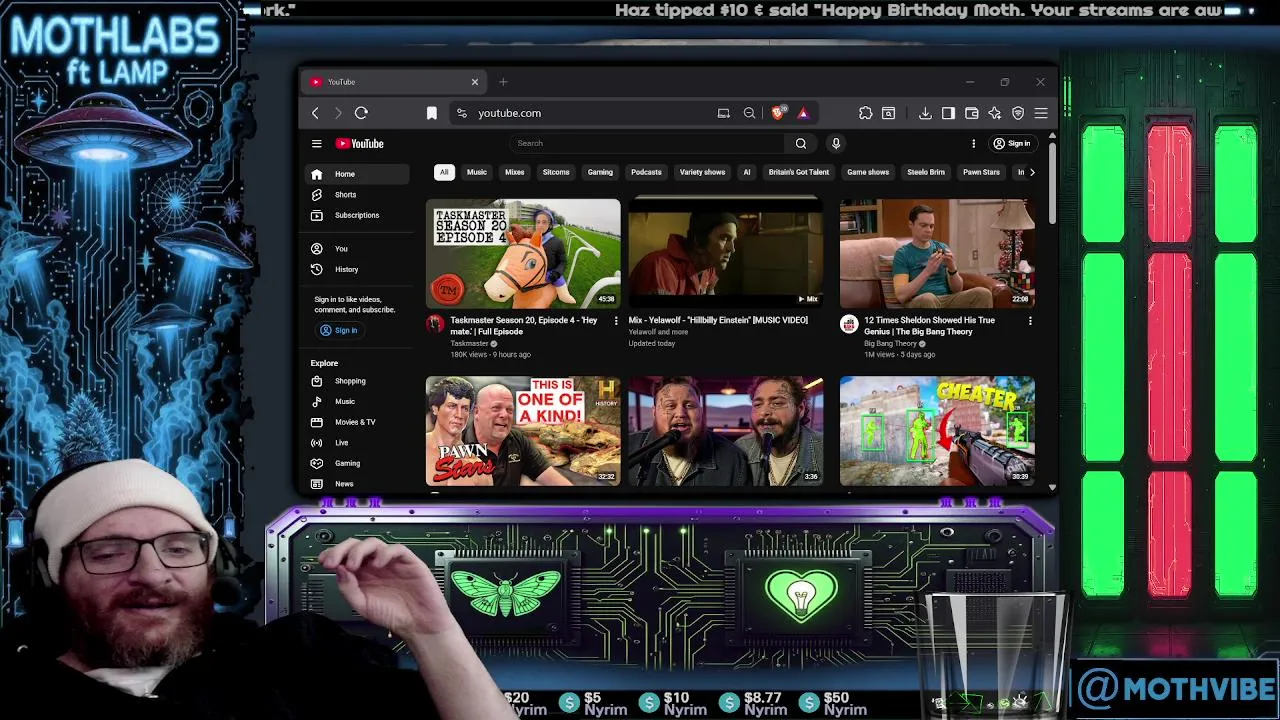
Task: Open Brave Rewards triangle icon
Action: point(802,113)
